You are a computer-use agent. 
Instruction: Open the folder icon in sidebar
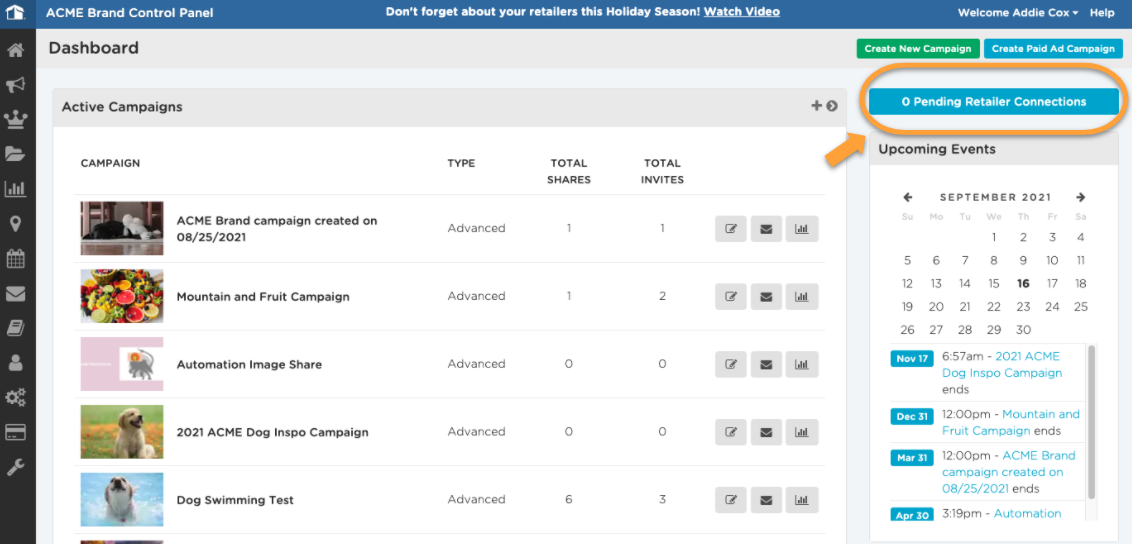[x=15, y=154]
